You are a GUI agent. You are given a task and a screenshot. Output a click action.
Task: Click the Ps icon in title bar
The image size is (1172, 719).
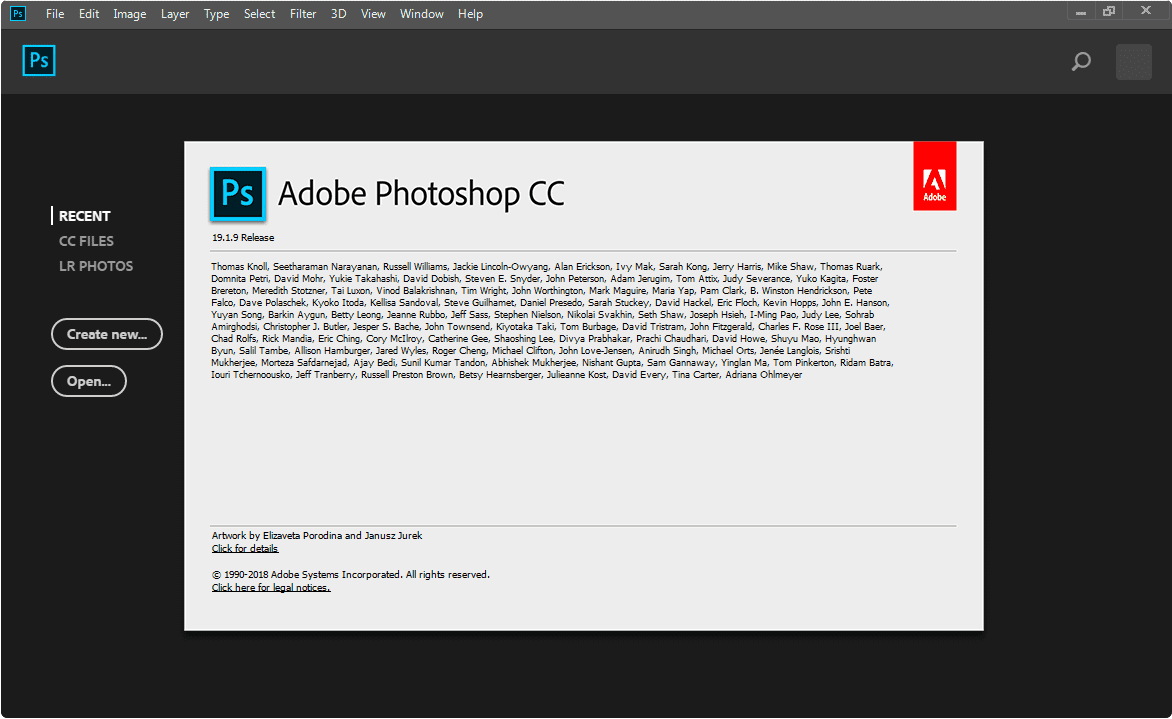tap(17, 13)
